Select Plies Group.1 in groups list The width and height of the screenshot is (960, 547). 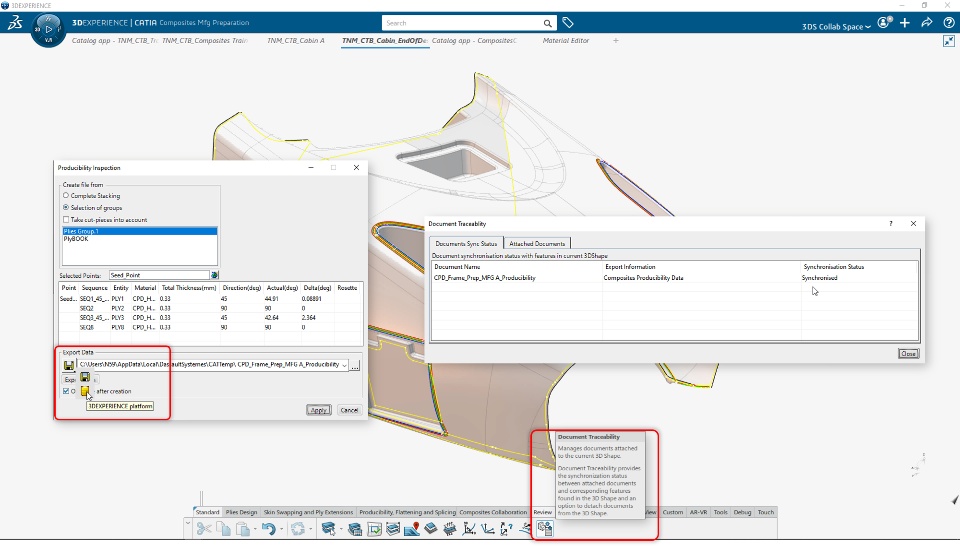[140, 231]
